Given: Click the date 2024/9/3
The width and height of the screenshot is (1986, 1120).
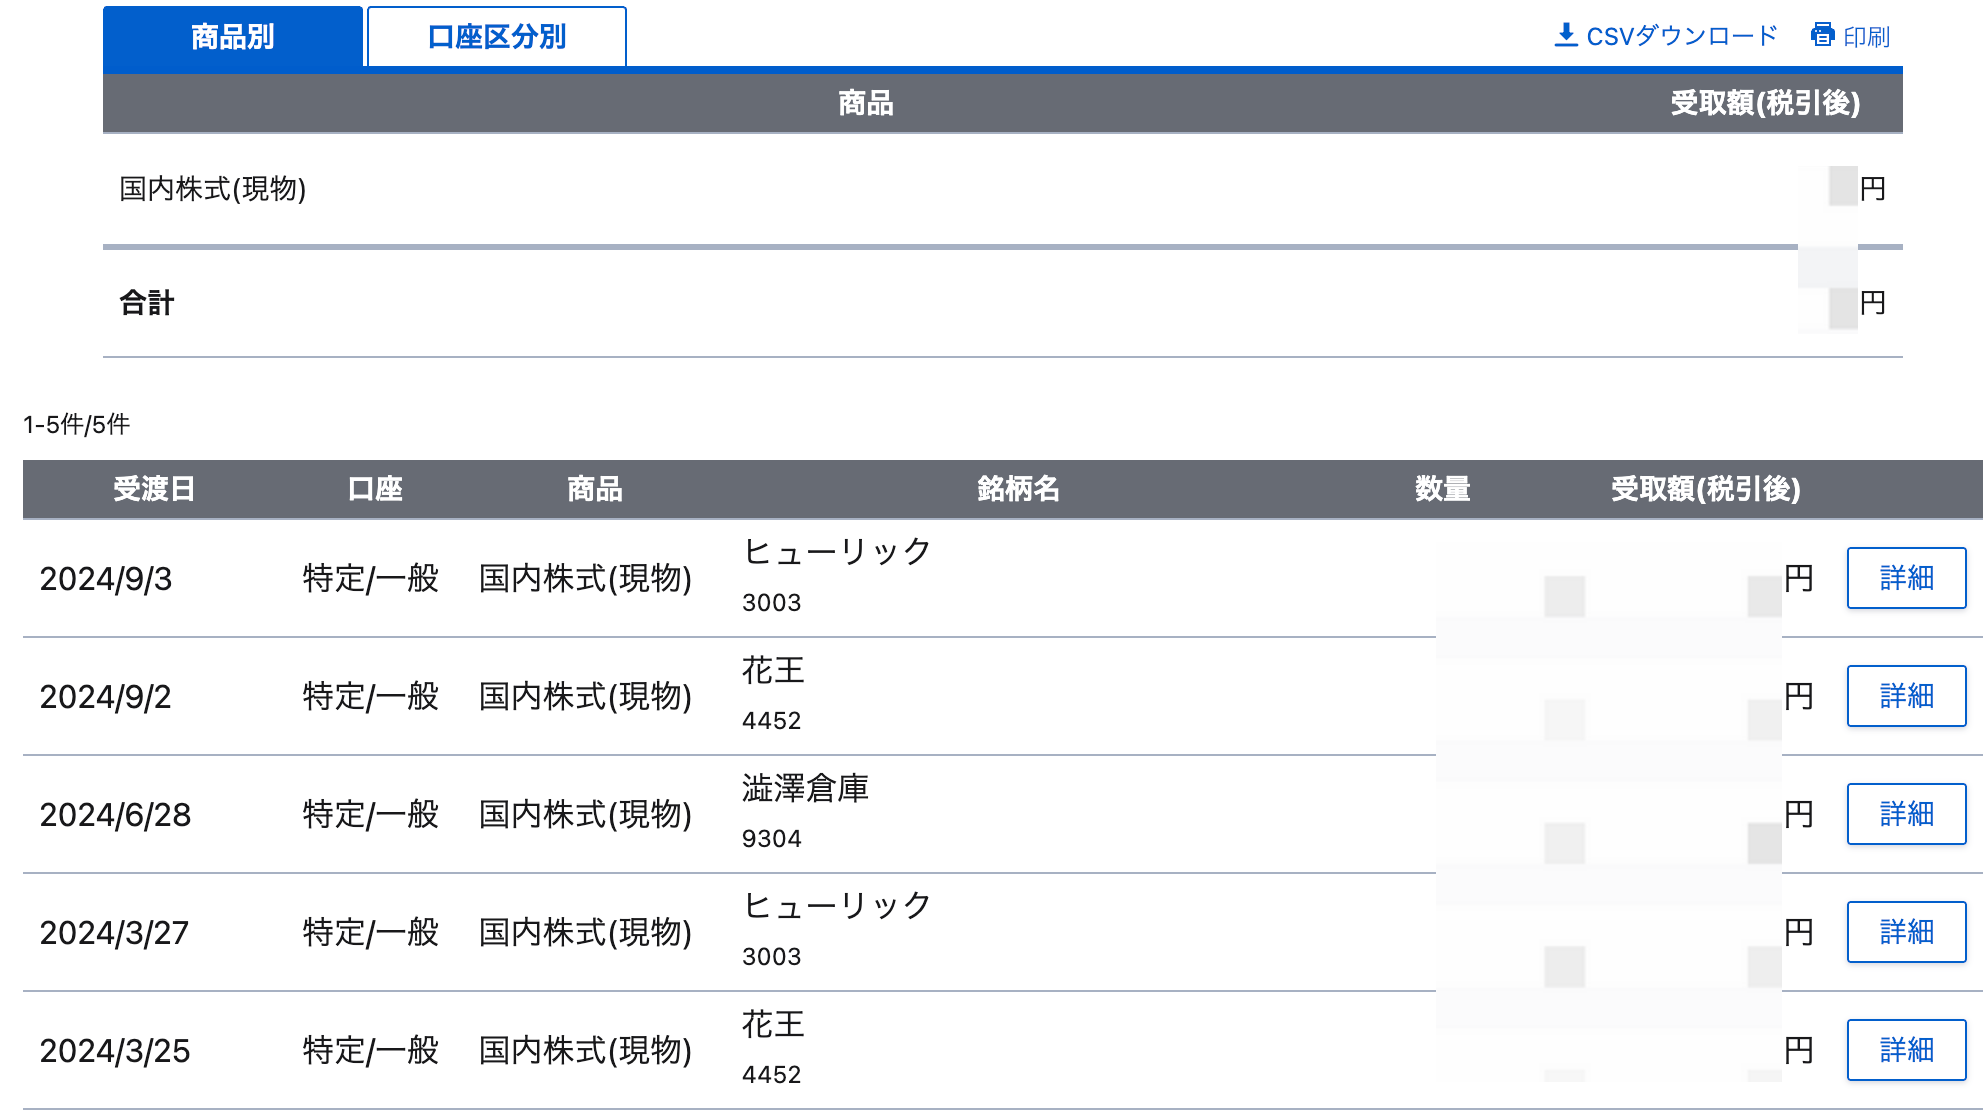Looking at the screenshot, I should pos(106,578).
